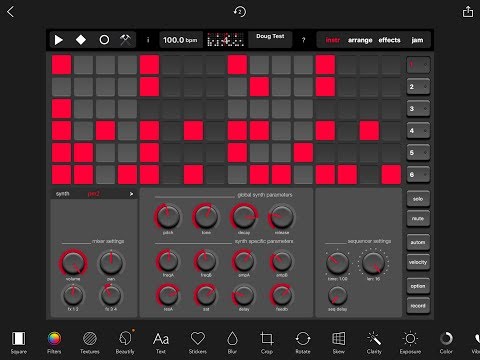Image resolution: width=480 pixels, height=360 pixels.
Task: Start playback with the play triangle
Action: coord(59,40)
